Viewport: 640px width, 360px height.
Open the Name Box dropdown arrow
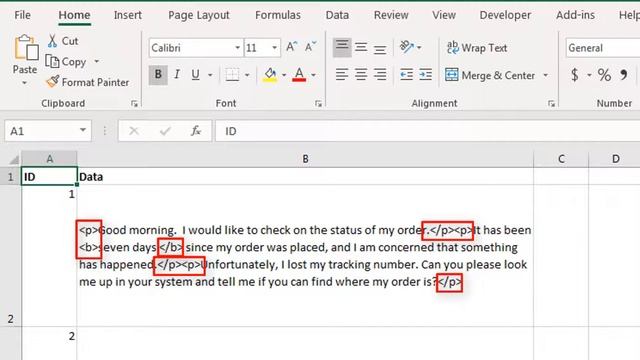(x=83, y=130)
